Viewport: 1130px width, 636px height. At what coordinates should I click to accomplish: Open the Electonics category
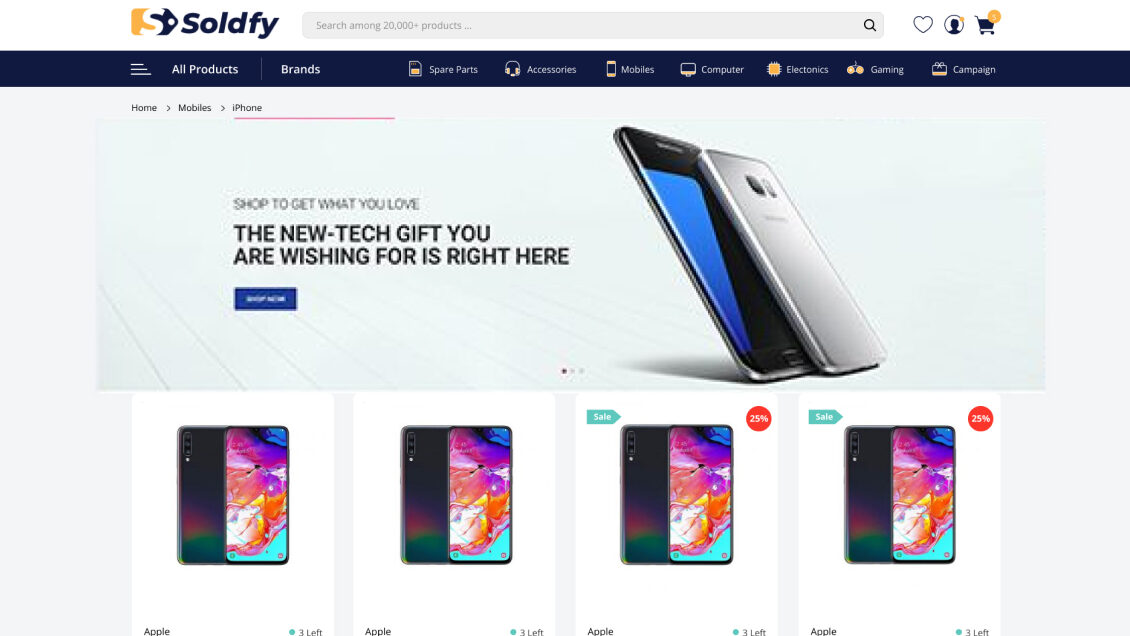click(797, 69)
